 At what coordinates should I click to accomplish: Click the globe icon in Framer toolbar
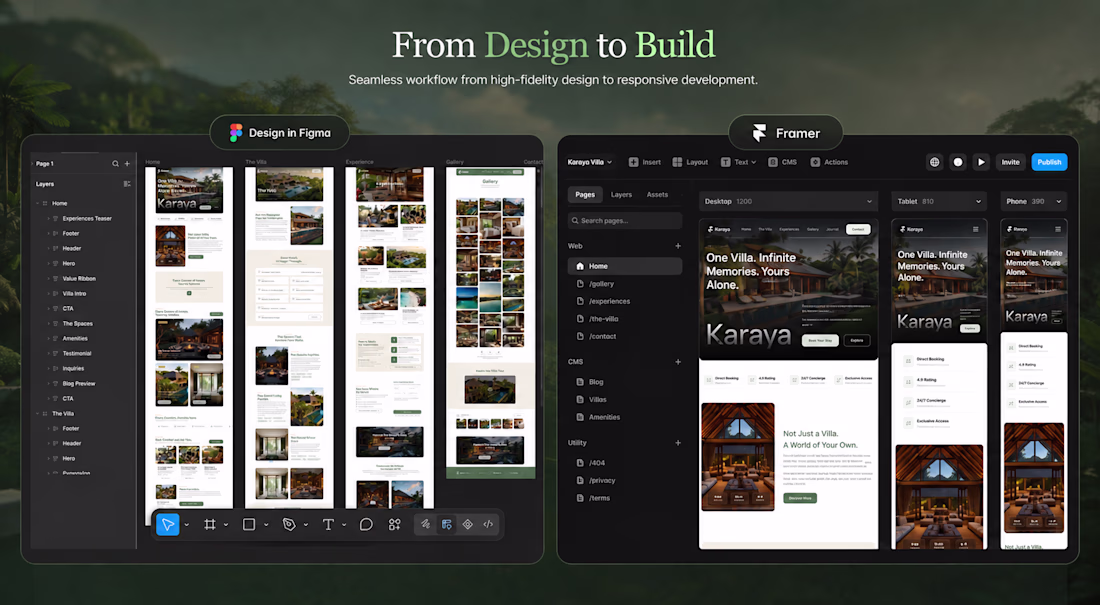pyautogui.click(x=934, y=162)
